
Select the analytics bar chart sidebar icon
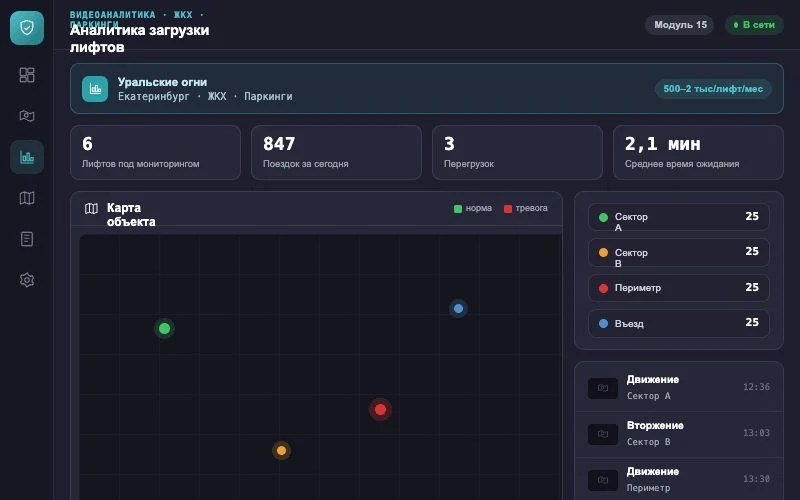pyautogui.click(x=27, y=157)
